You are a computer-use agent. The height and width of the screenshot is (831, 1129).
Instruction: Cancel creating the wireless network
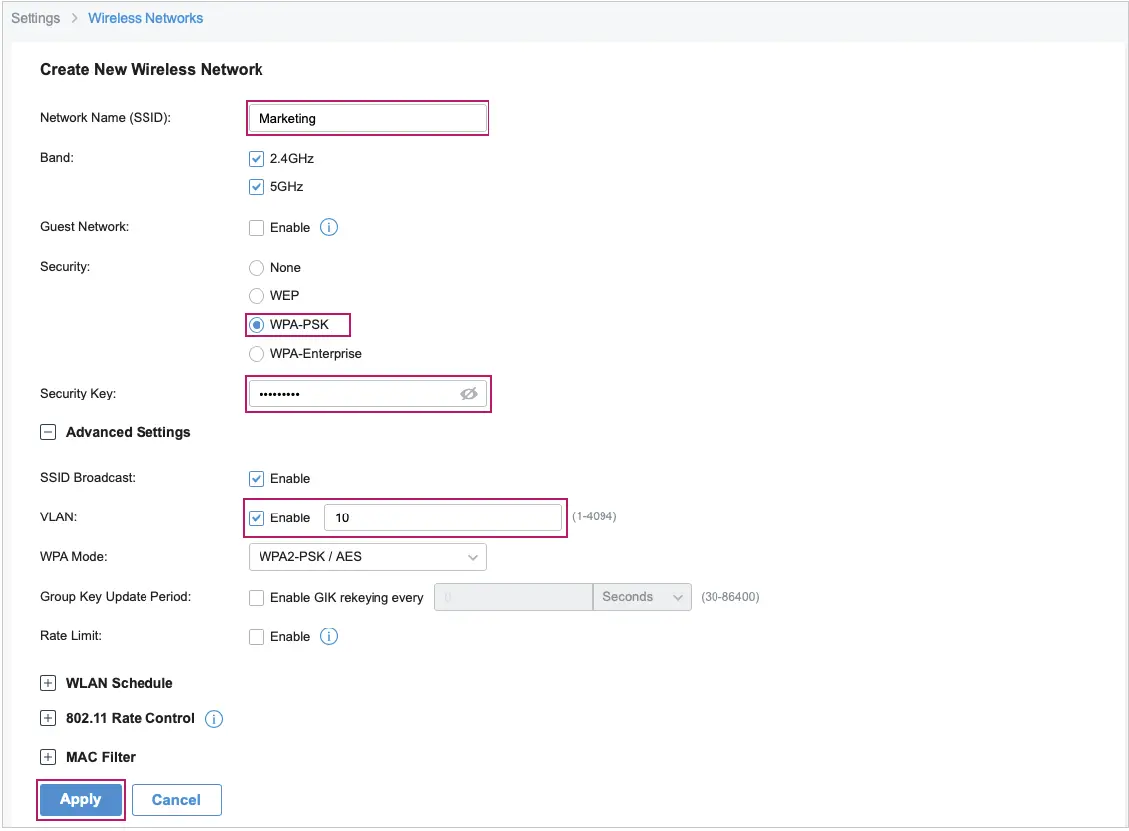coord(177,799)
